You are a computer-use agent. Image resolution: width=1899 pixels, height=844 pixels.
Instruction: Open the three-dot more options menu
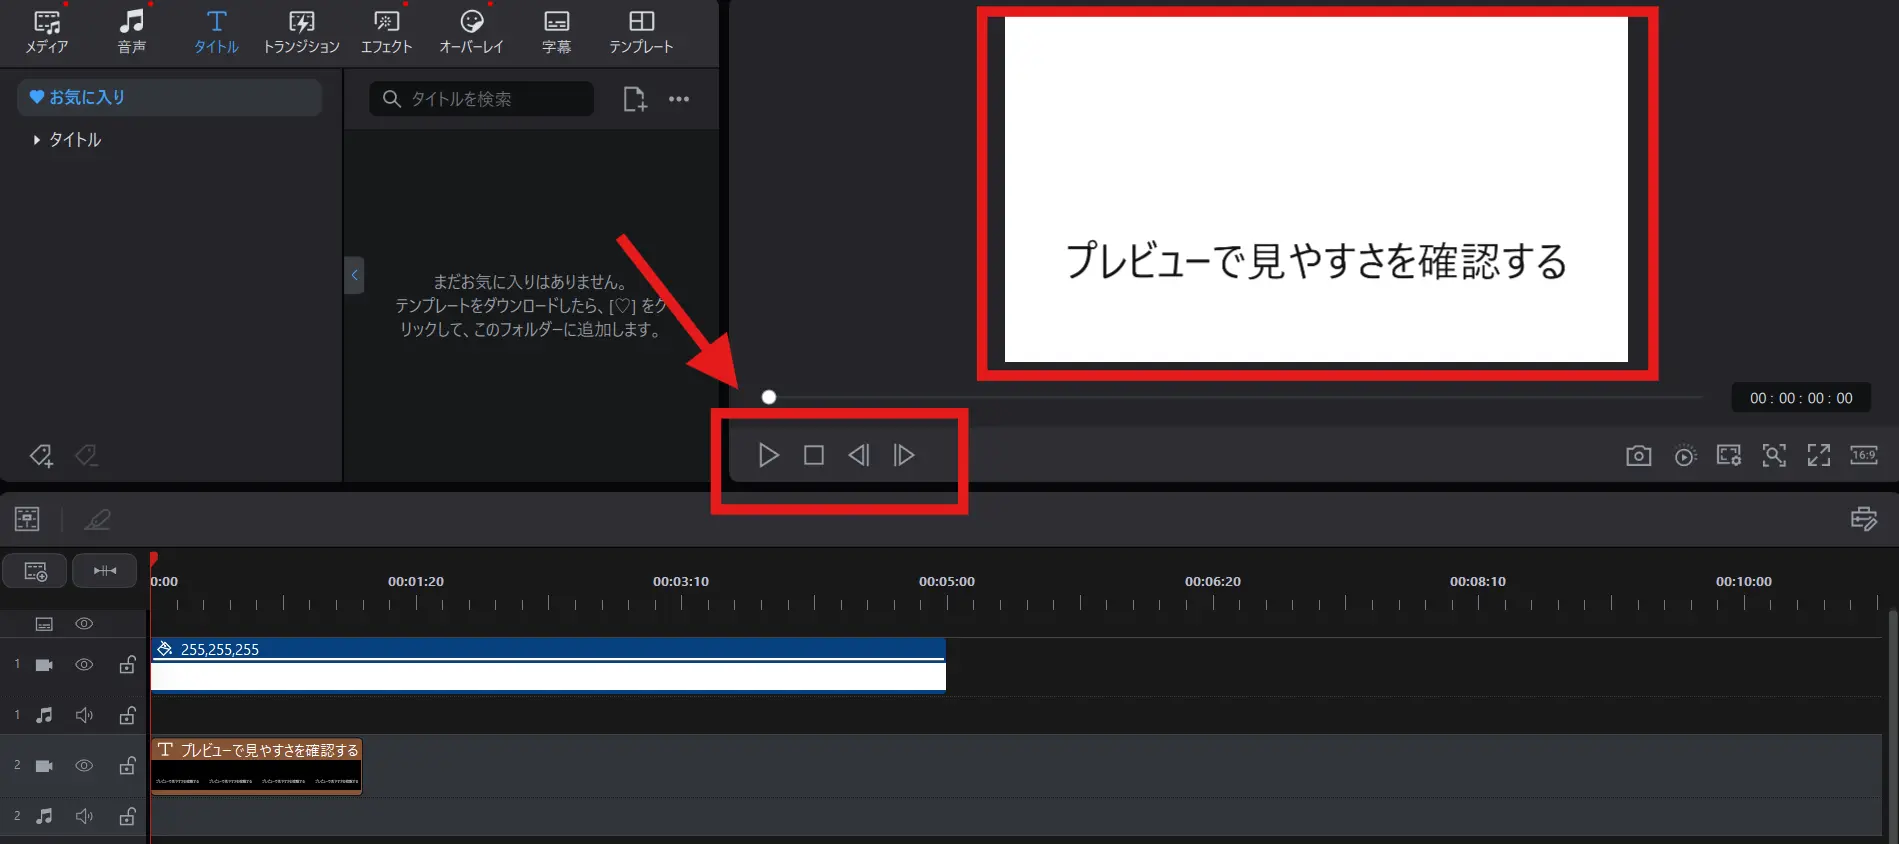[679, 99]
